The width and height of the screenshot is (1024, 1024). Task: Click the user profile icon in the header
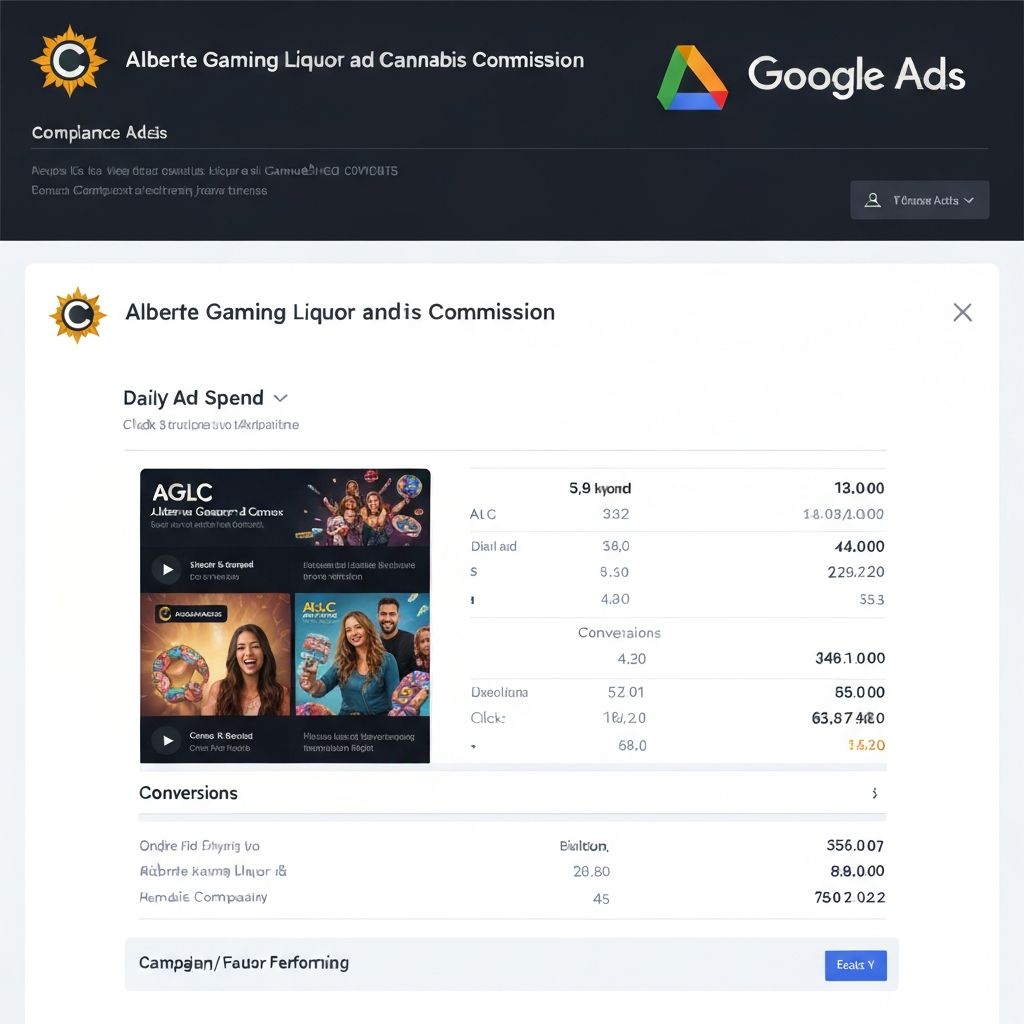click(x=872, y=200)
